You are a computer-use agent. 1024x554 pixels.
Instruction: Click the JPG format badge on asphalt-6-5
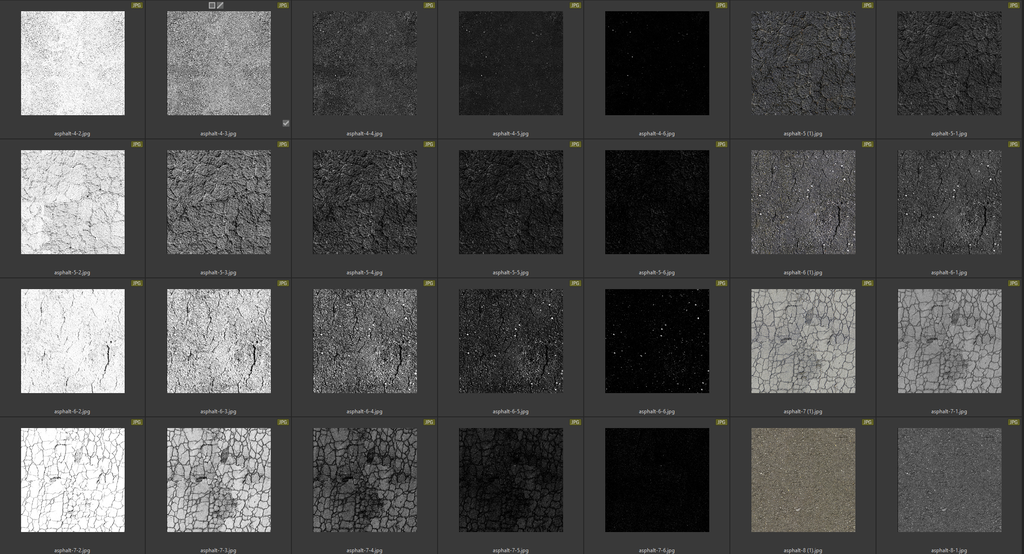coord(575,283)
